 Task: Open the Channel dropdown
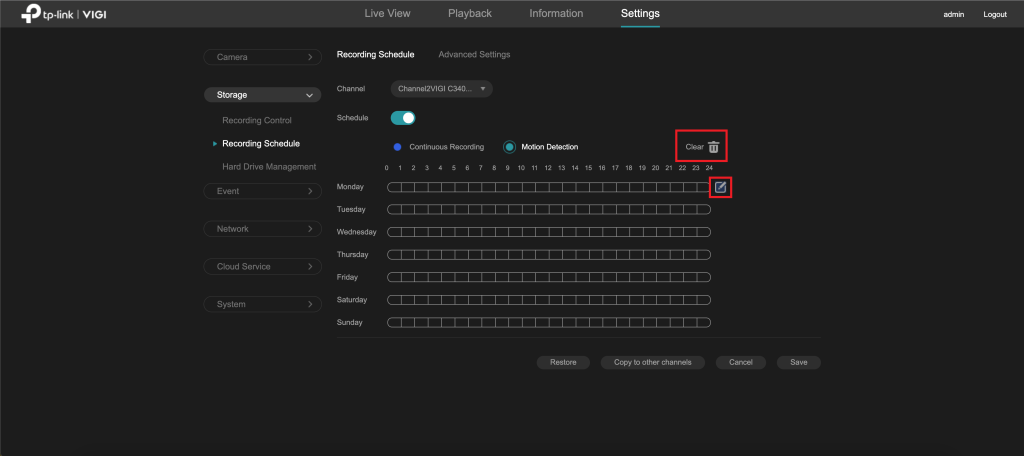(x=441, y=89)
